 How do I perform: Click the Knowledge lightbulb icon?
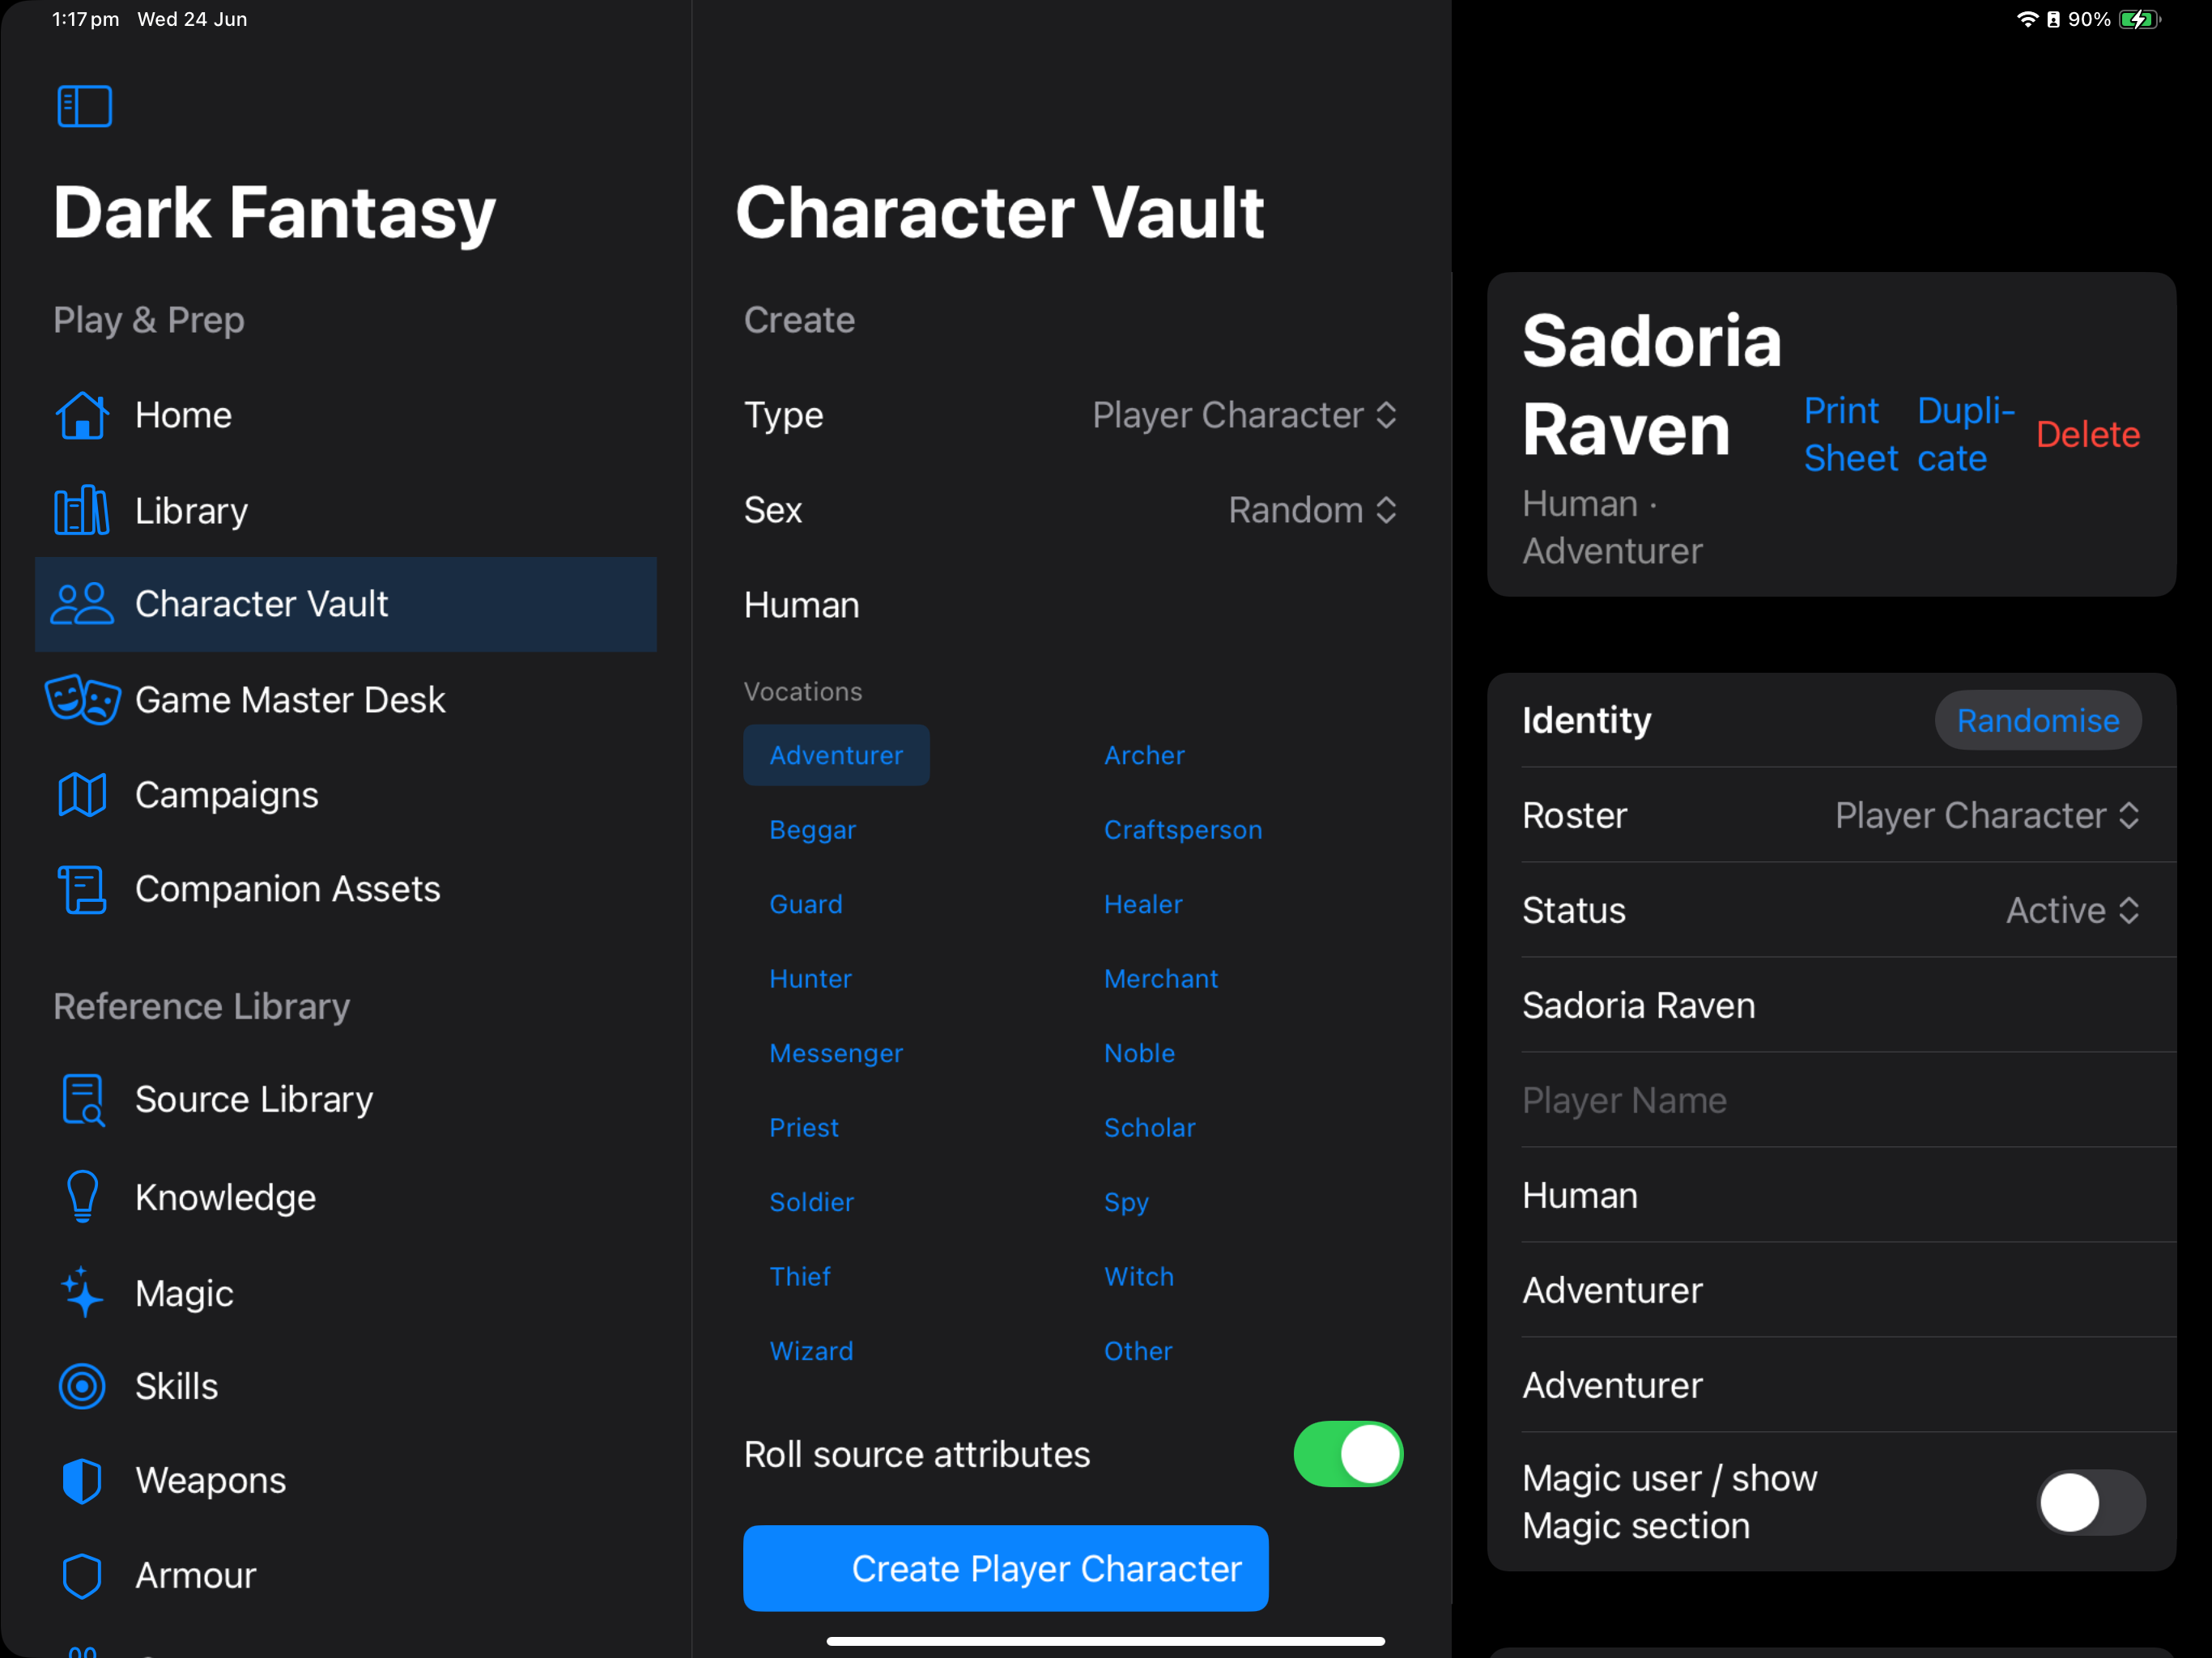(x=82, y=1196)
